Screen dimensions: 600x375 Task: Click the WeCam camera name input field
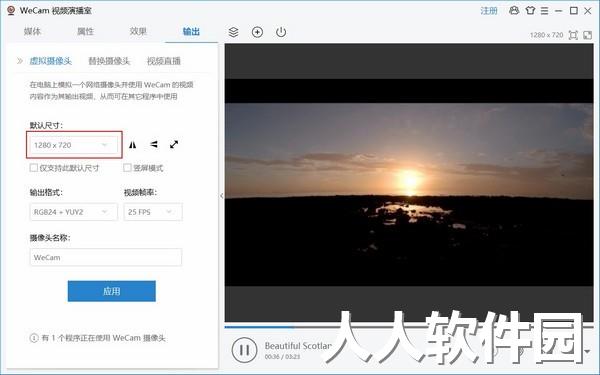(106, 258)
